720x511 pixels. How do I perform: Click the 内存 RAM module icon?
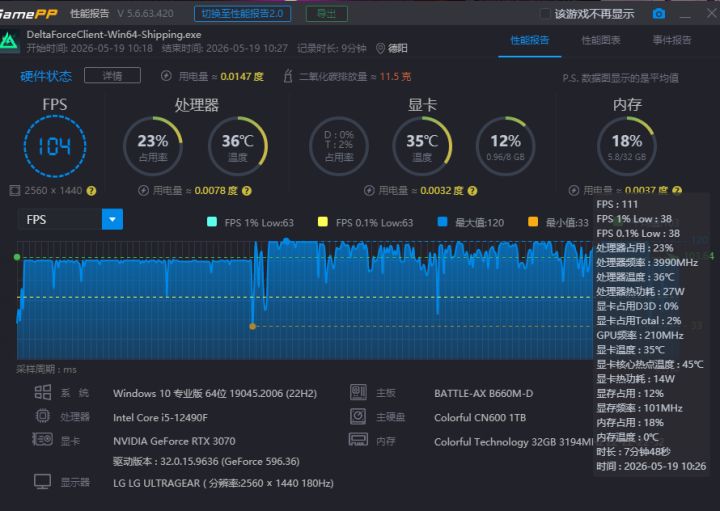click(358, 440)
